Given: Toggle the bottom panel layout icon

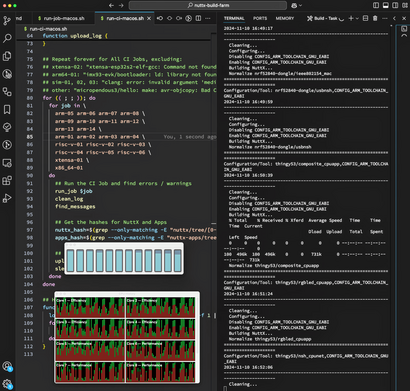Looking at the screenshot, I should tap(385, 5).
